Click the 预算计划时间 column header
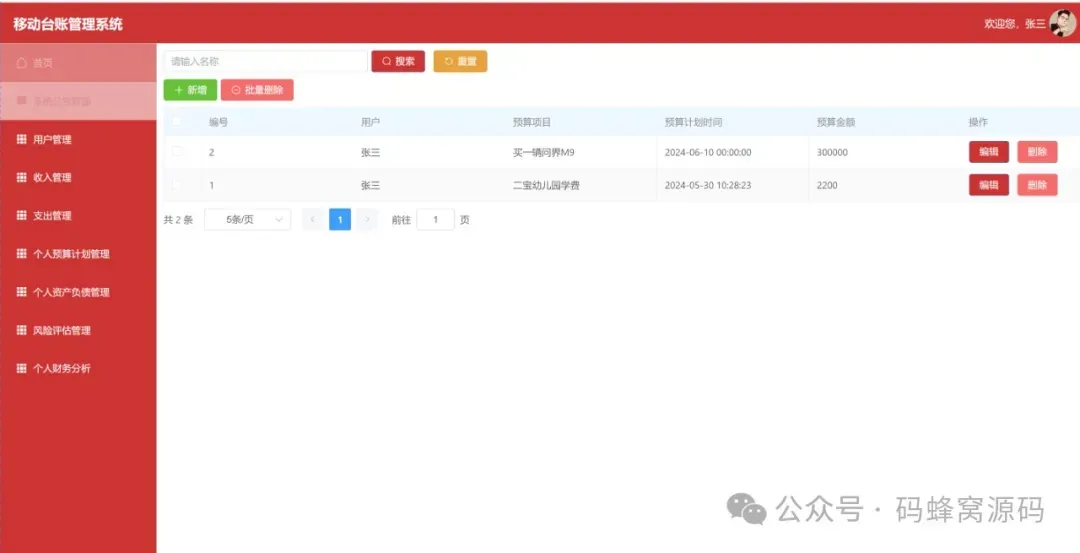 pos(693,123)
